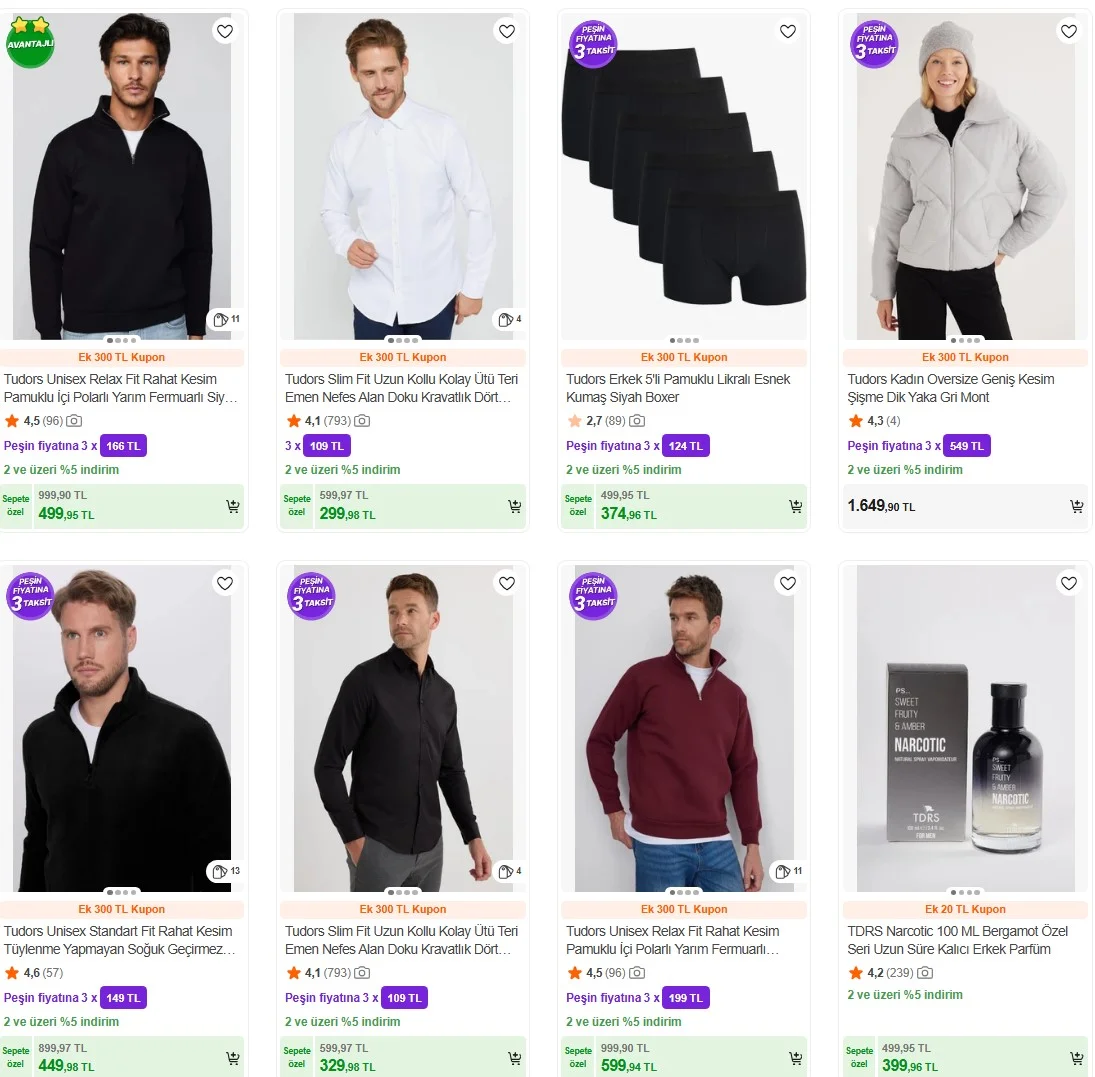Open Tudors Kadın Oversize Gri Mont title
The height and width of the screenshot is (1077, 1095).
950,388
